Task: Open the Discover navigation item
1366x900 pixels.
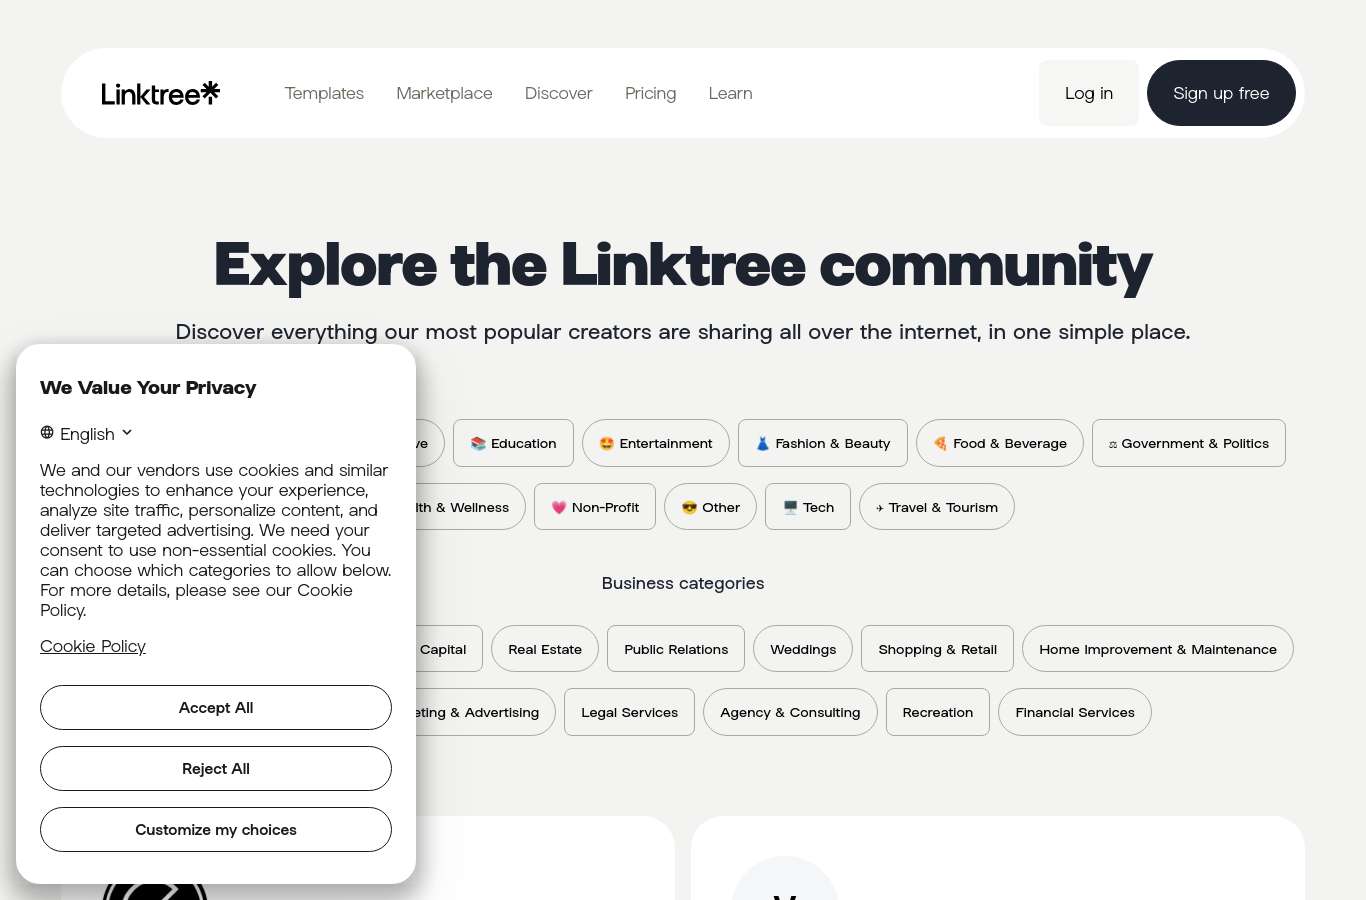Action: click(x=558, y=93)
